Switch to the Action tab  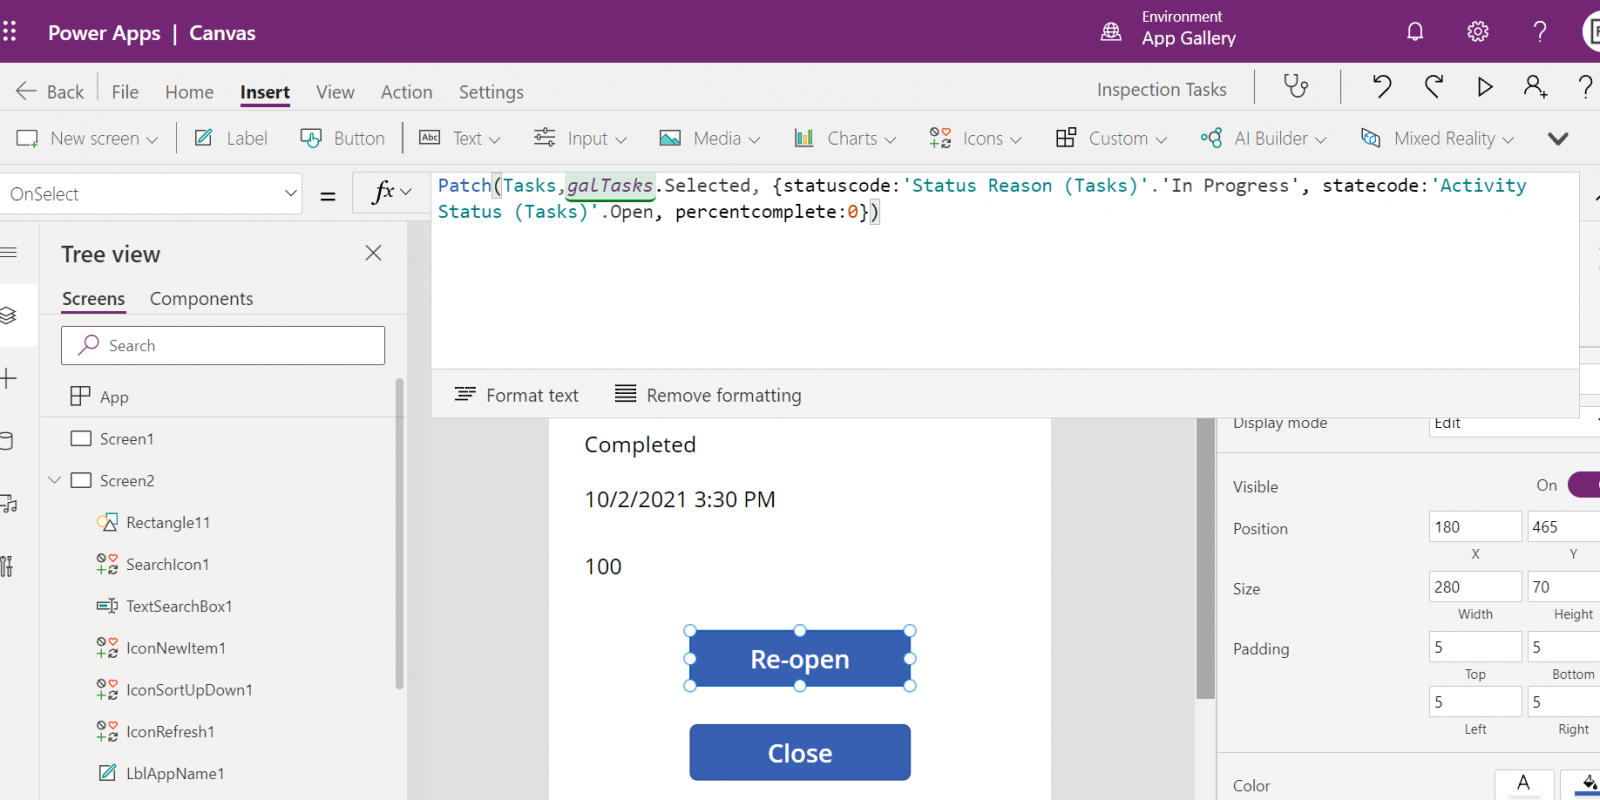click(406, 91)
